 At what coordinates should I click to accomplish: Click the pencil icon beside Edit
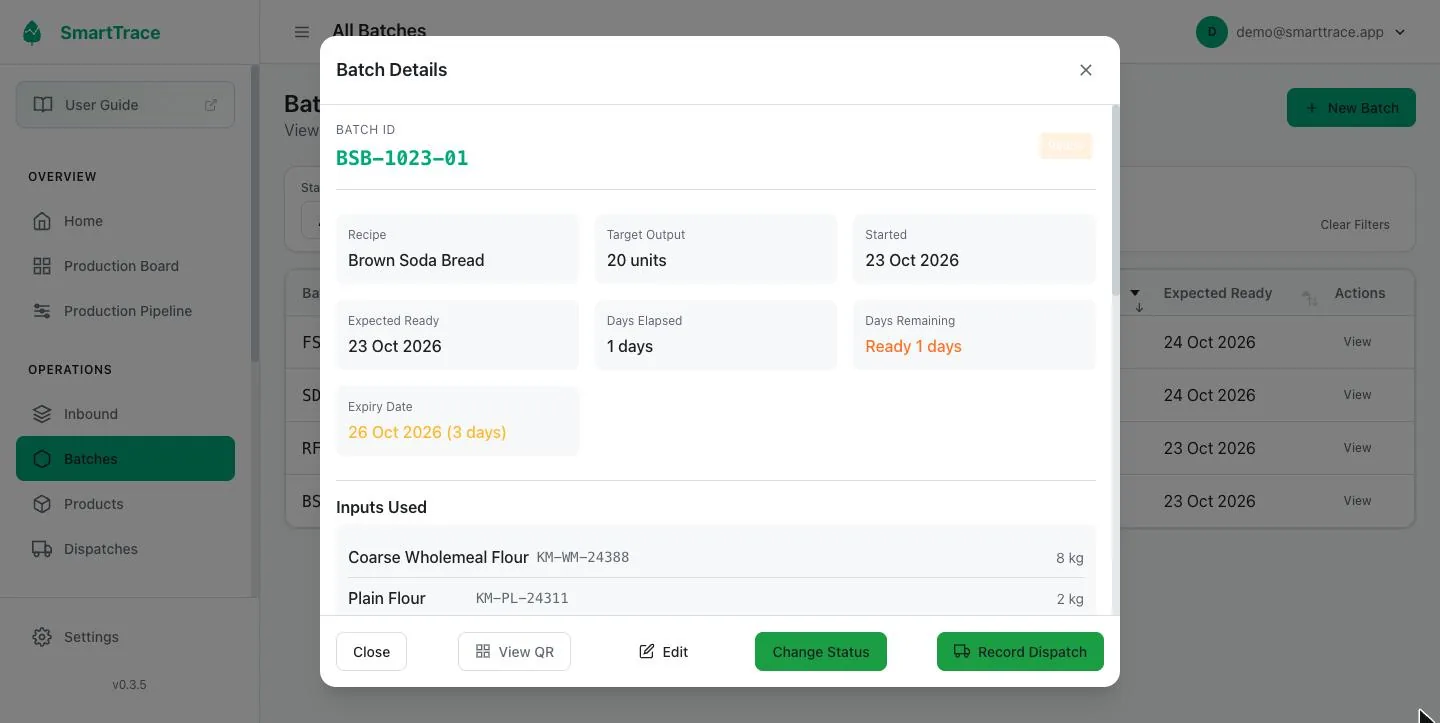point(647,651)
